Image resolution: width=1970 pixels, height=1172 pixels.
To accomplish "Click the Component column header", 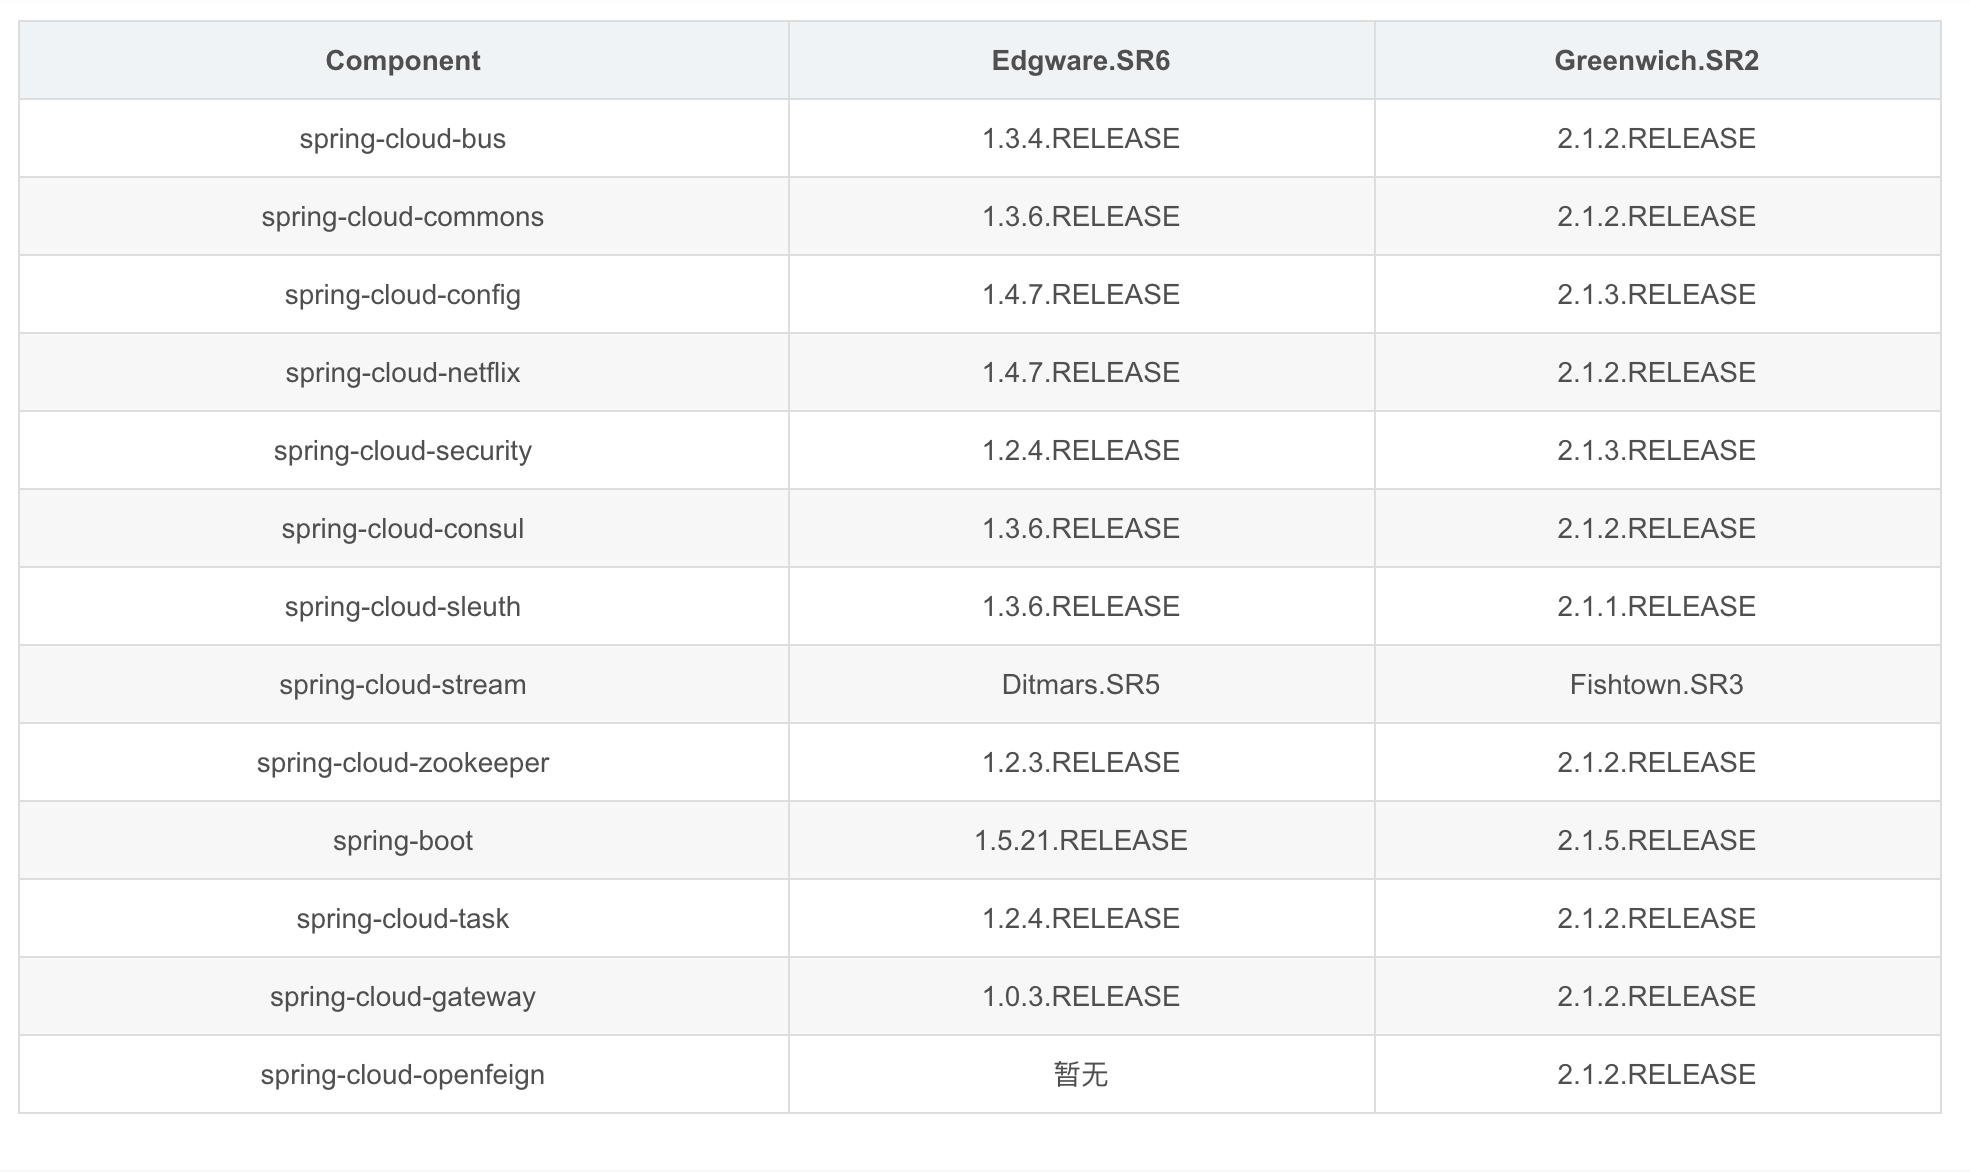I will (x=403, y=61).
